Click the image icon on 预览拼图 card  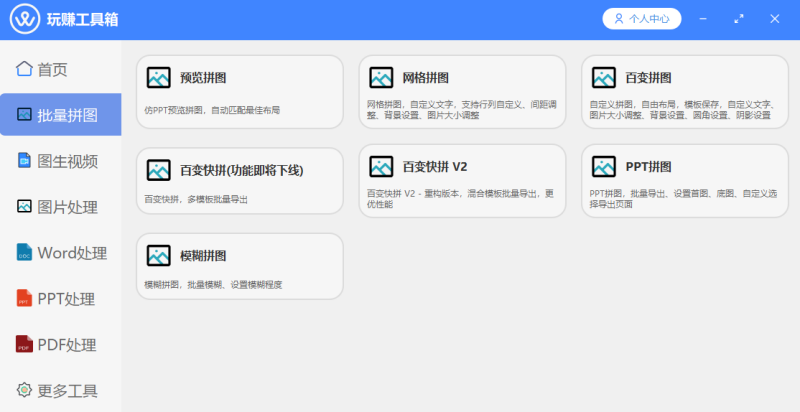[159, 78]
